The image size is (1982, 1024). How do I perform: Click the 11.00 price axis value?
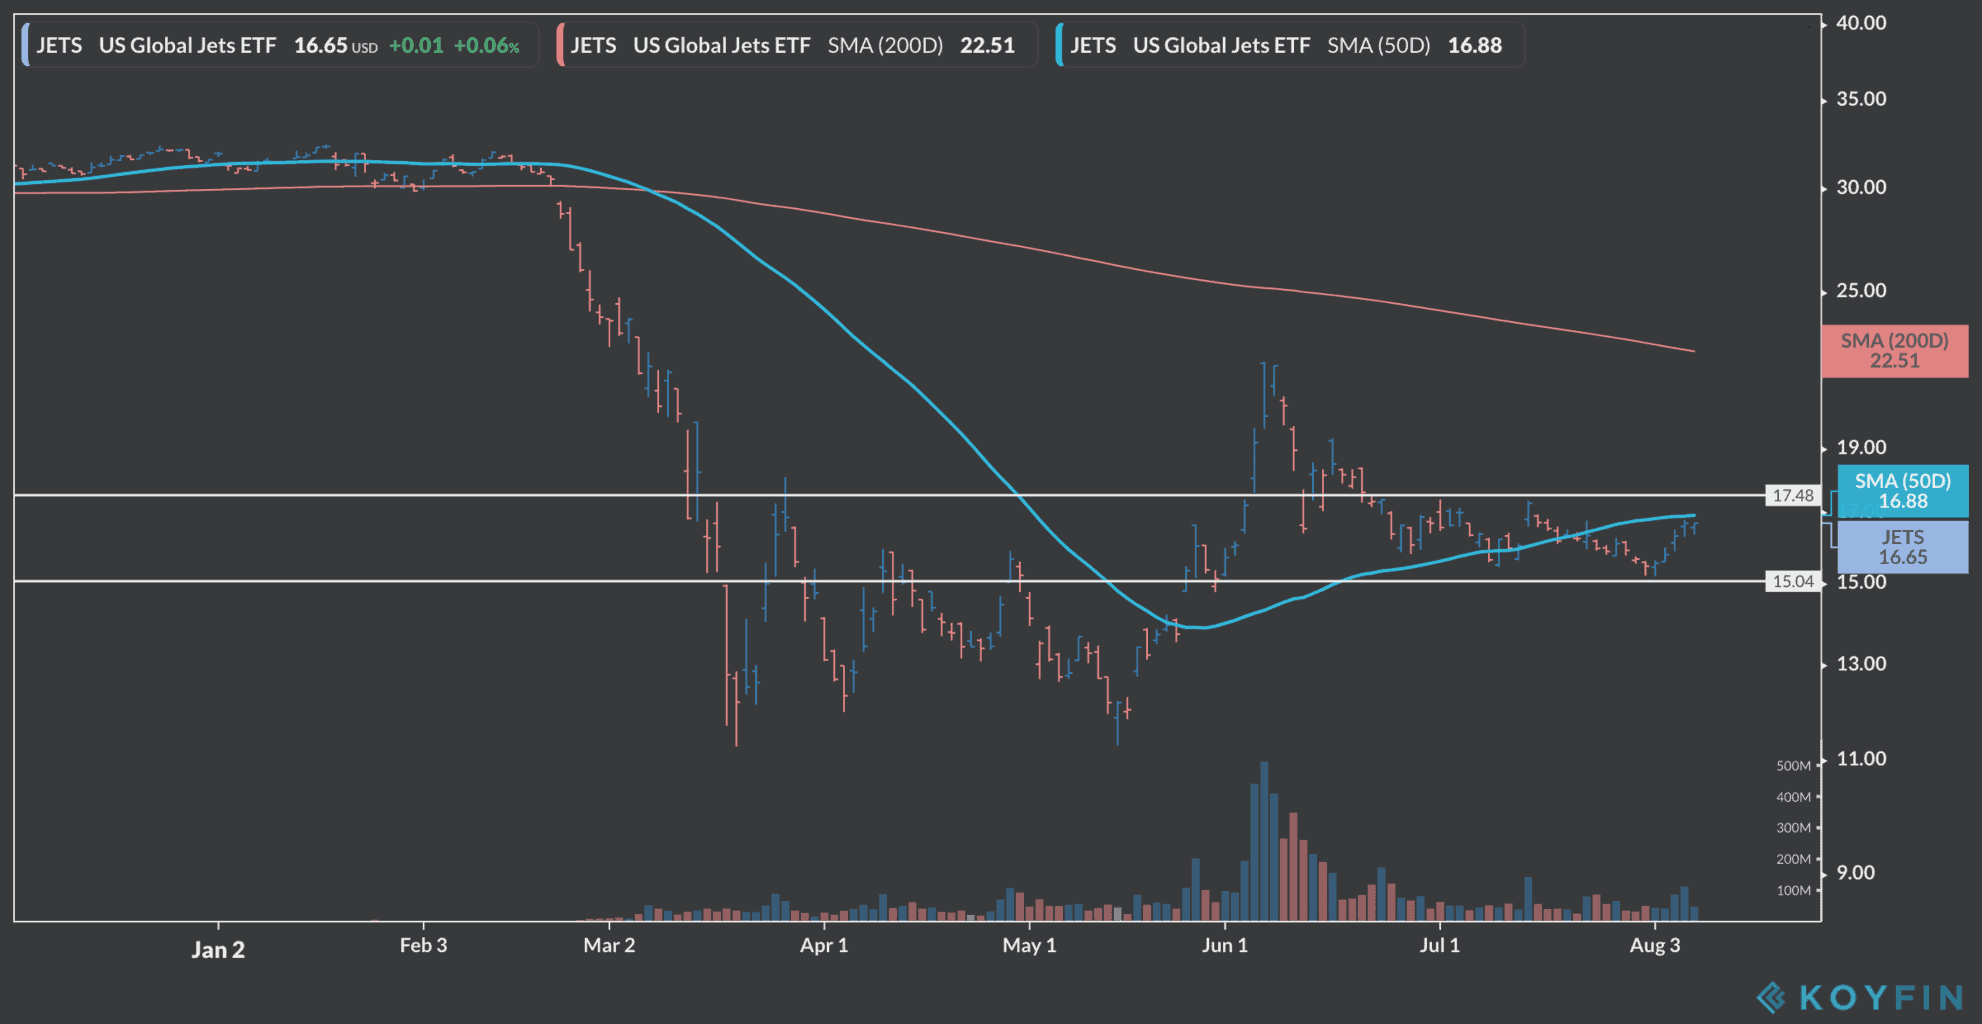[1861, 759]
